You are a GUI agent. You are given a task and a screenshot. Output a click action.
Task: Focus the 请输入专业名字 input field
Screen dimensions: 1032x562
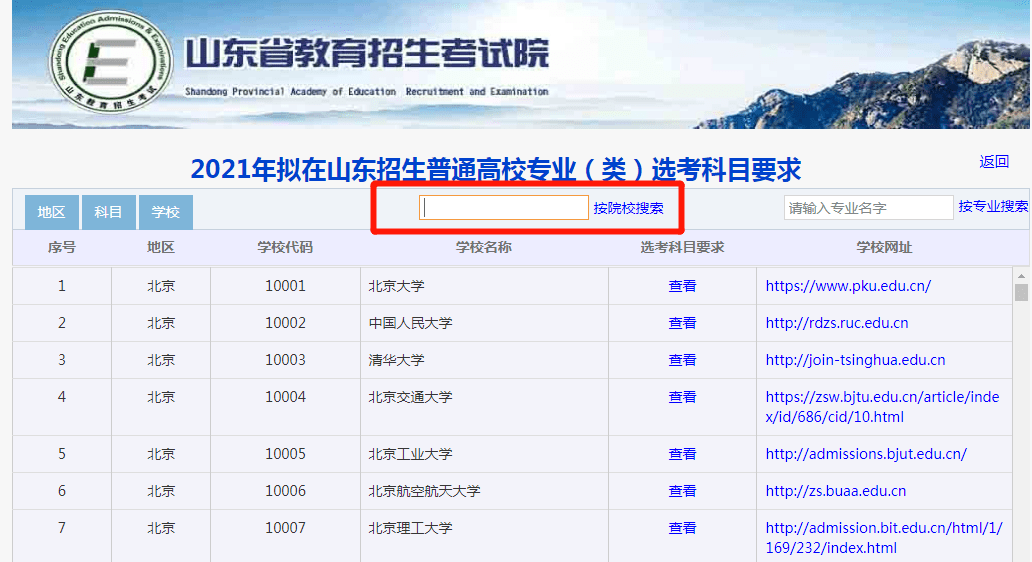(867, 208)
